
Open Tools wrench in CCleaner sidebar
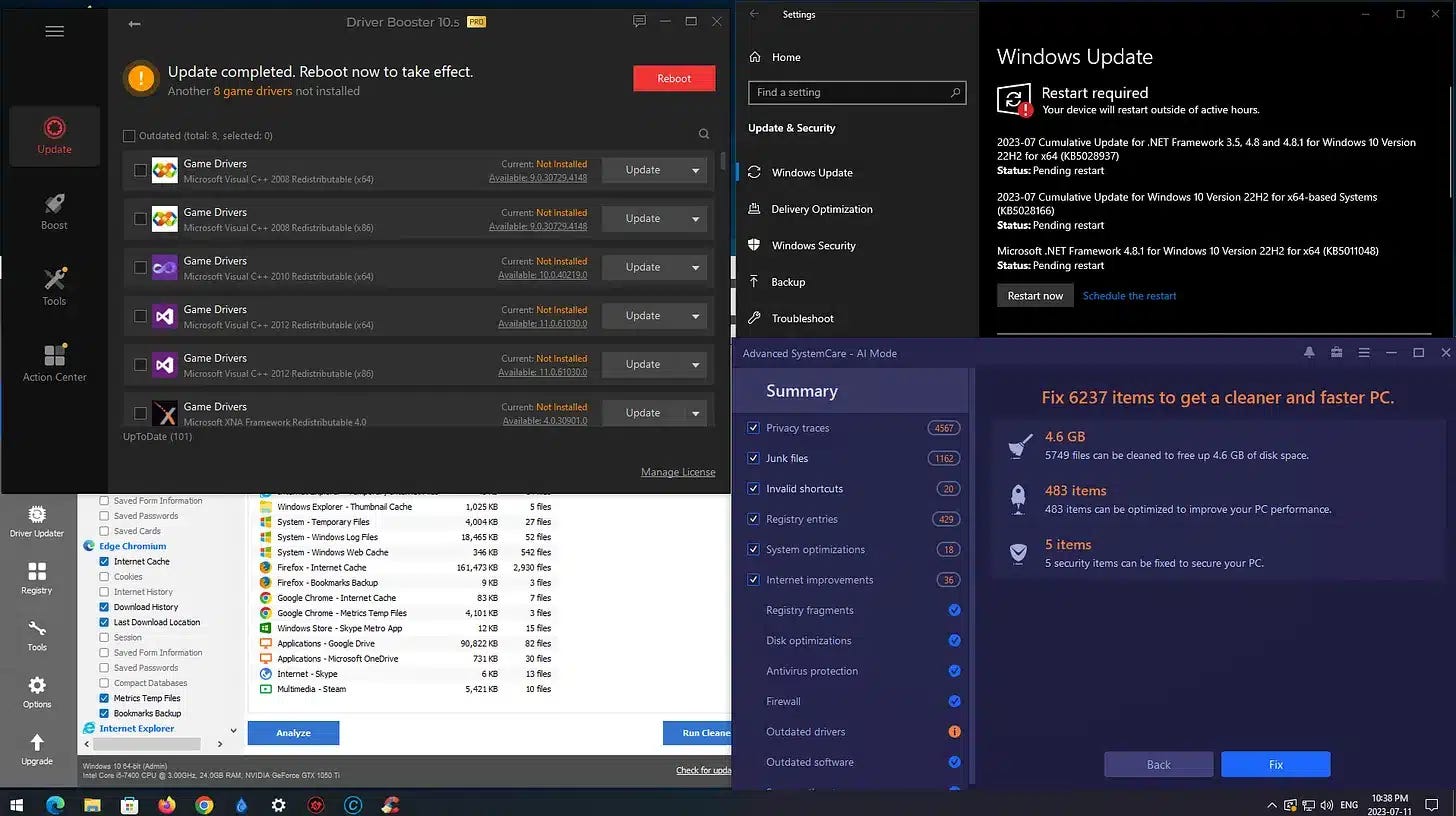pyautogui.click(x=37, y=635)
